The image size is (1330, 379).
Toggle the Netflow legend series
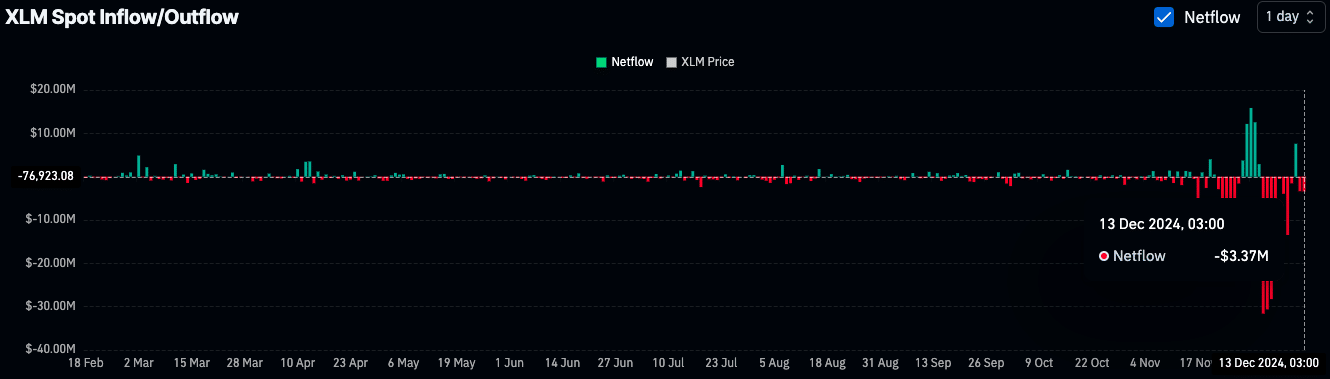point(625,62)
